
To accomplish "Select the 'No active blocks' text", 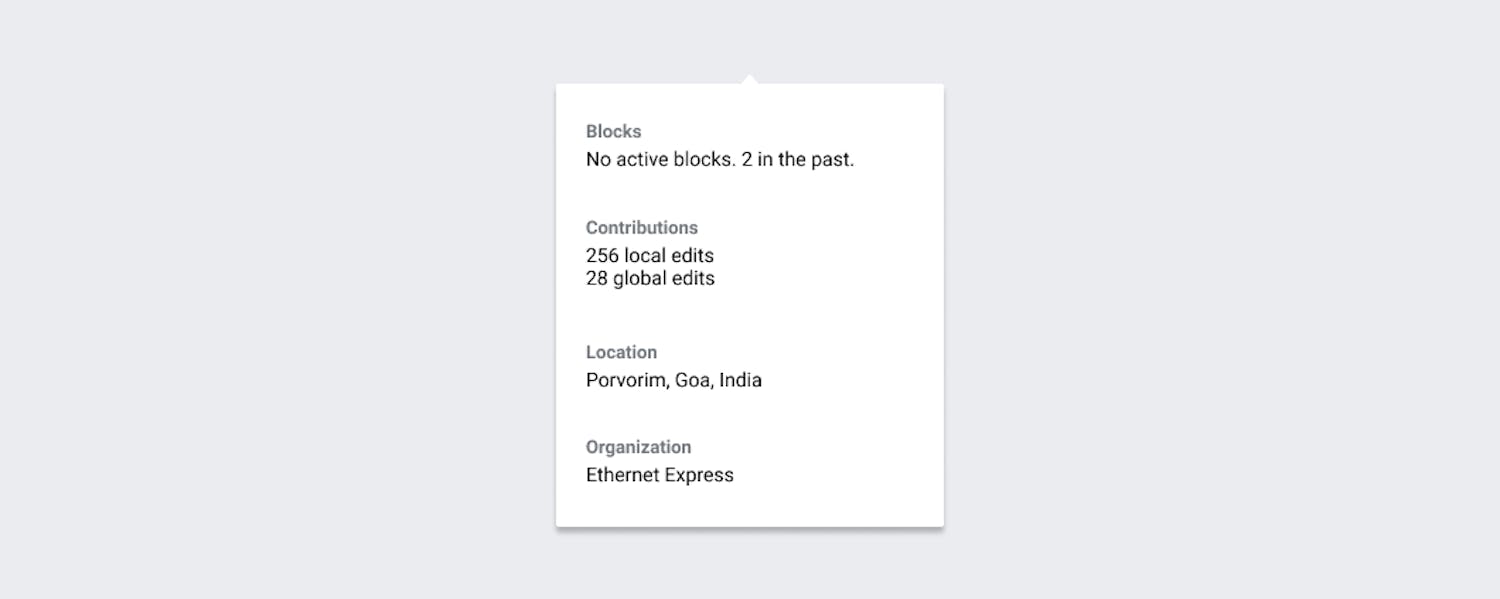I will pos(659,160).
